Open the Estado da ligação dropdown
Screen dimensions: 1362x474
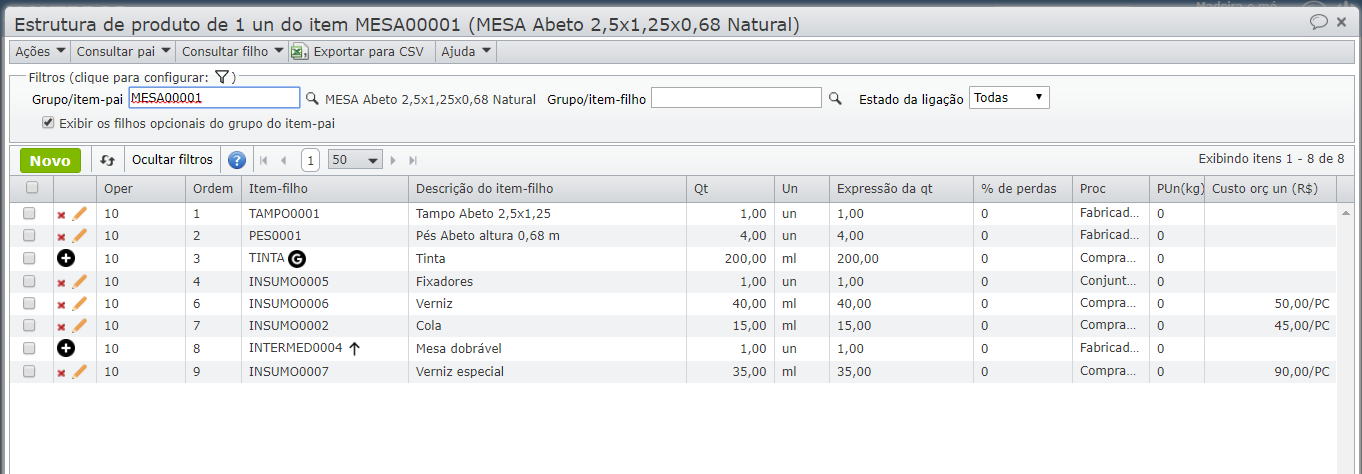point(1009,98)
